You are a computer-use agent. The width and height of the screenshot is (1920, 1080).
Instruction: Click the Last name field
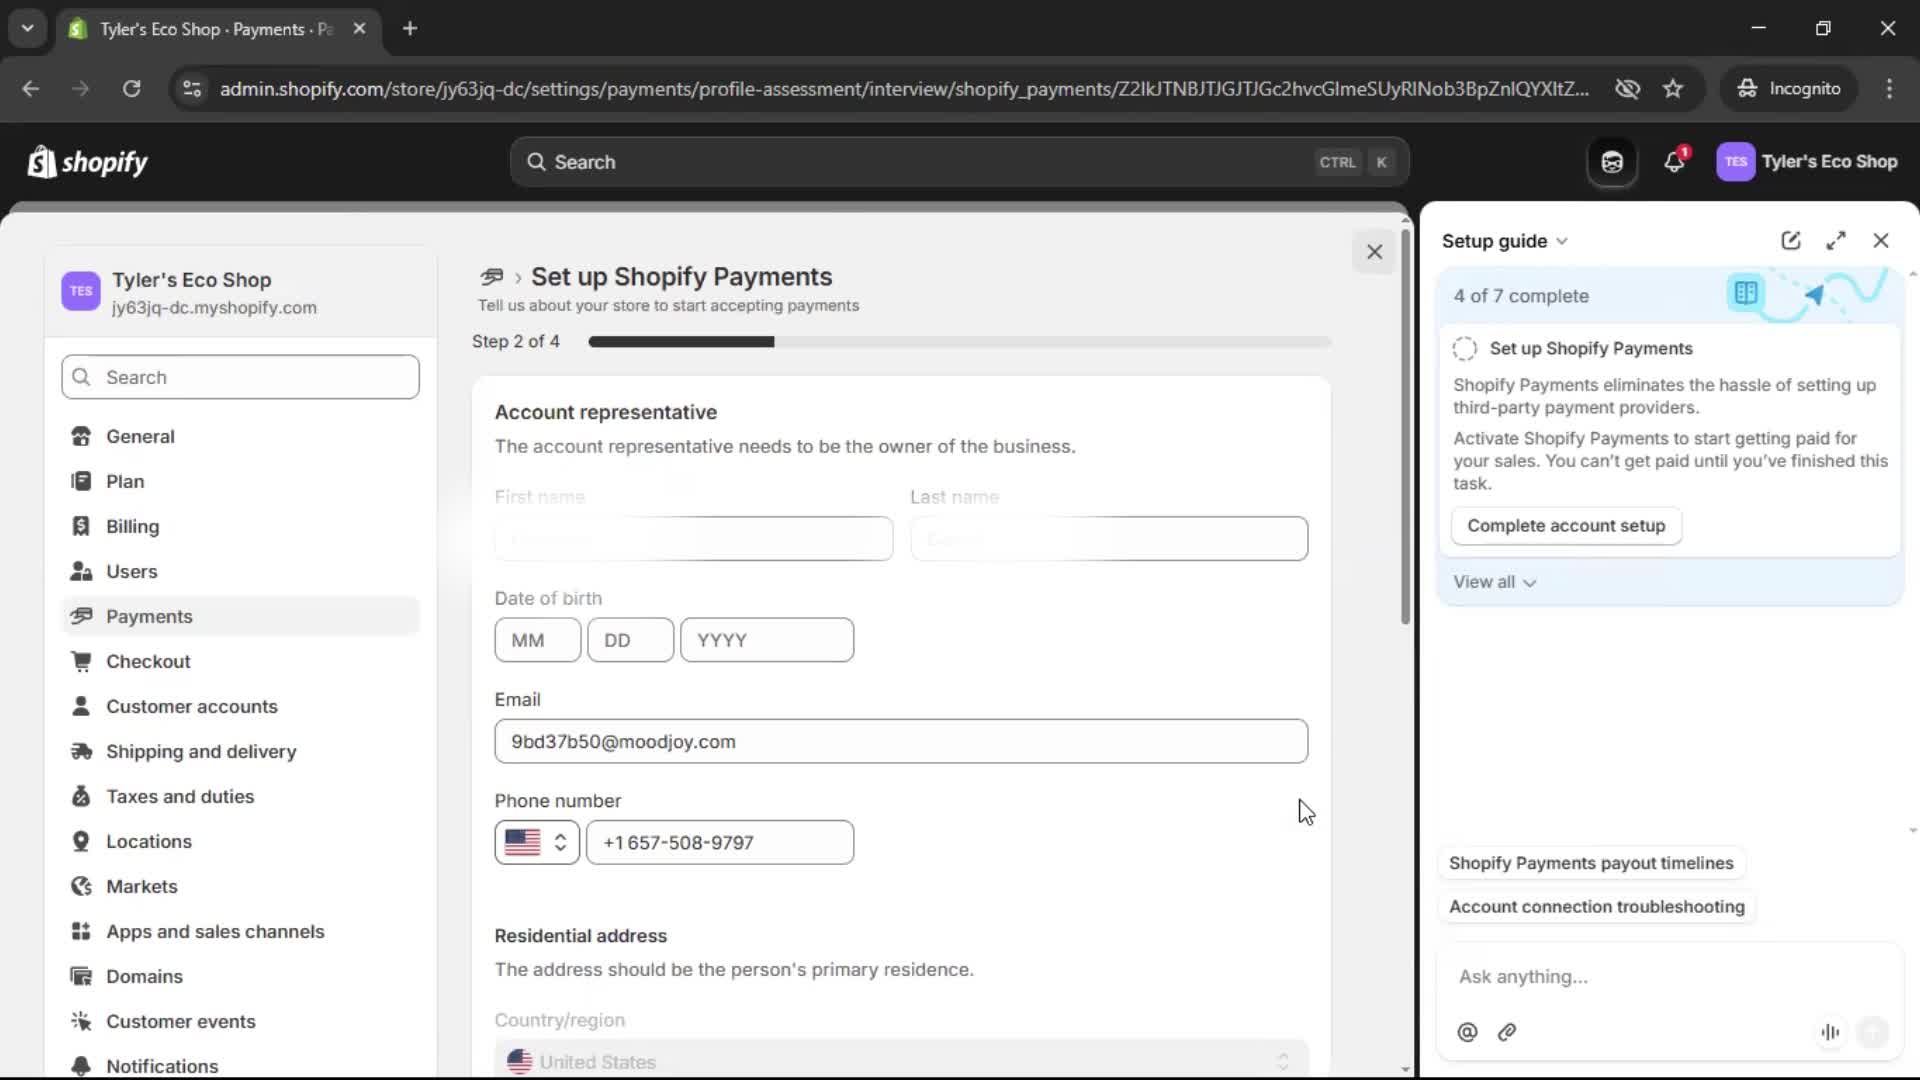coord(1109,539)
